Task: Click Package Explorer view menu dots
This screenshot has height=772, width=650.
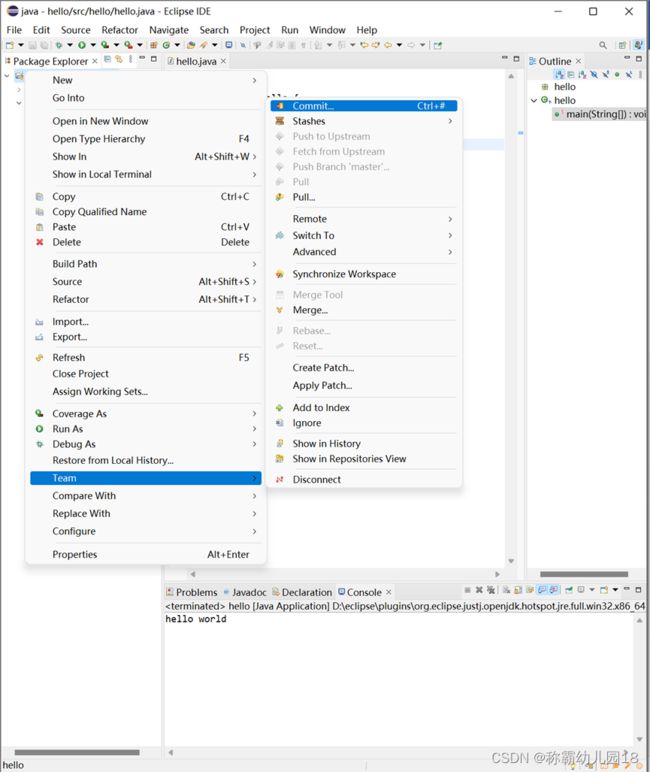Action: coord(130,60)
